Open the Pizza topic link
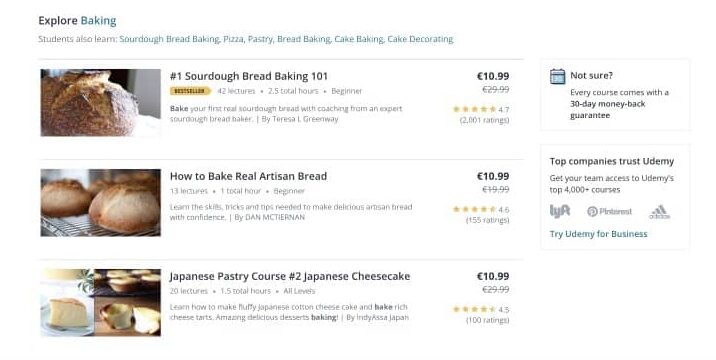The width and height of the screenshot is (716, 360). click(233, 39)
